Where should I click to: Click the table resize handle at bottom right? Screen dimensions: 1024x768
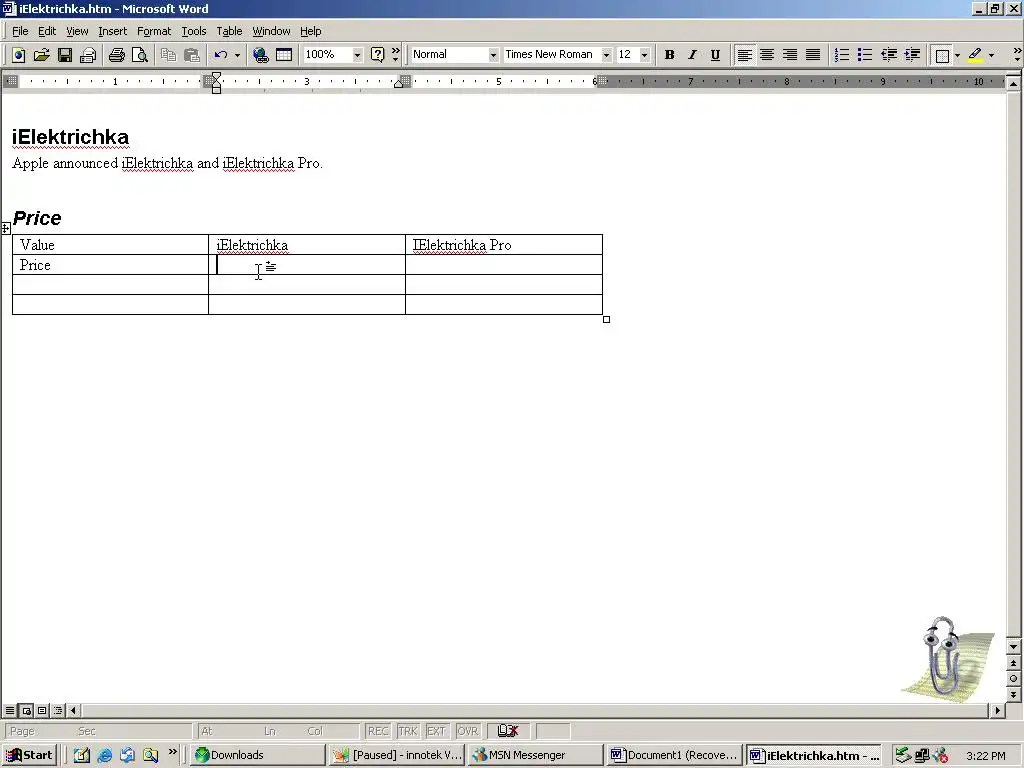[x=606, y=319]
